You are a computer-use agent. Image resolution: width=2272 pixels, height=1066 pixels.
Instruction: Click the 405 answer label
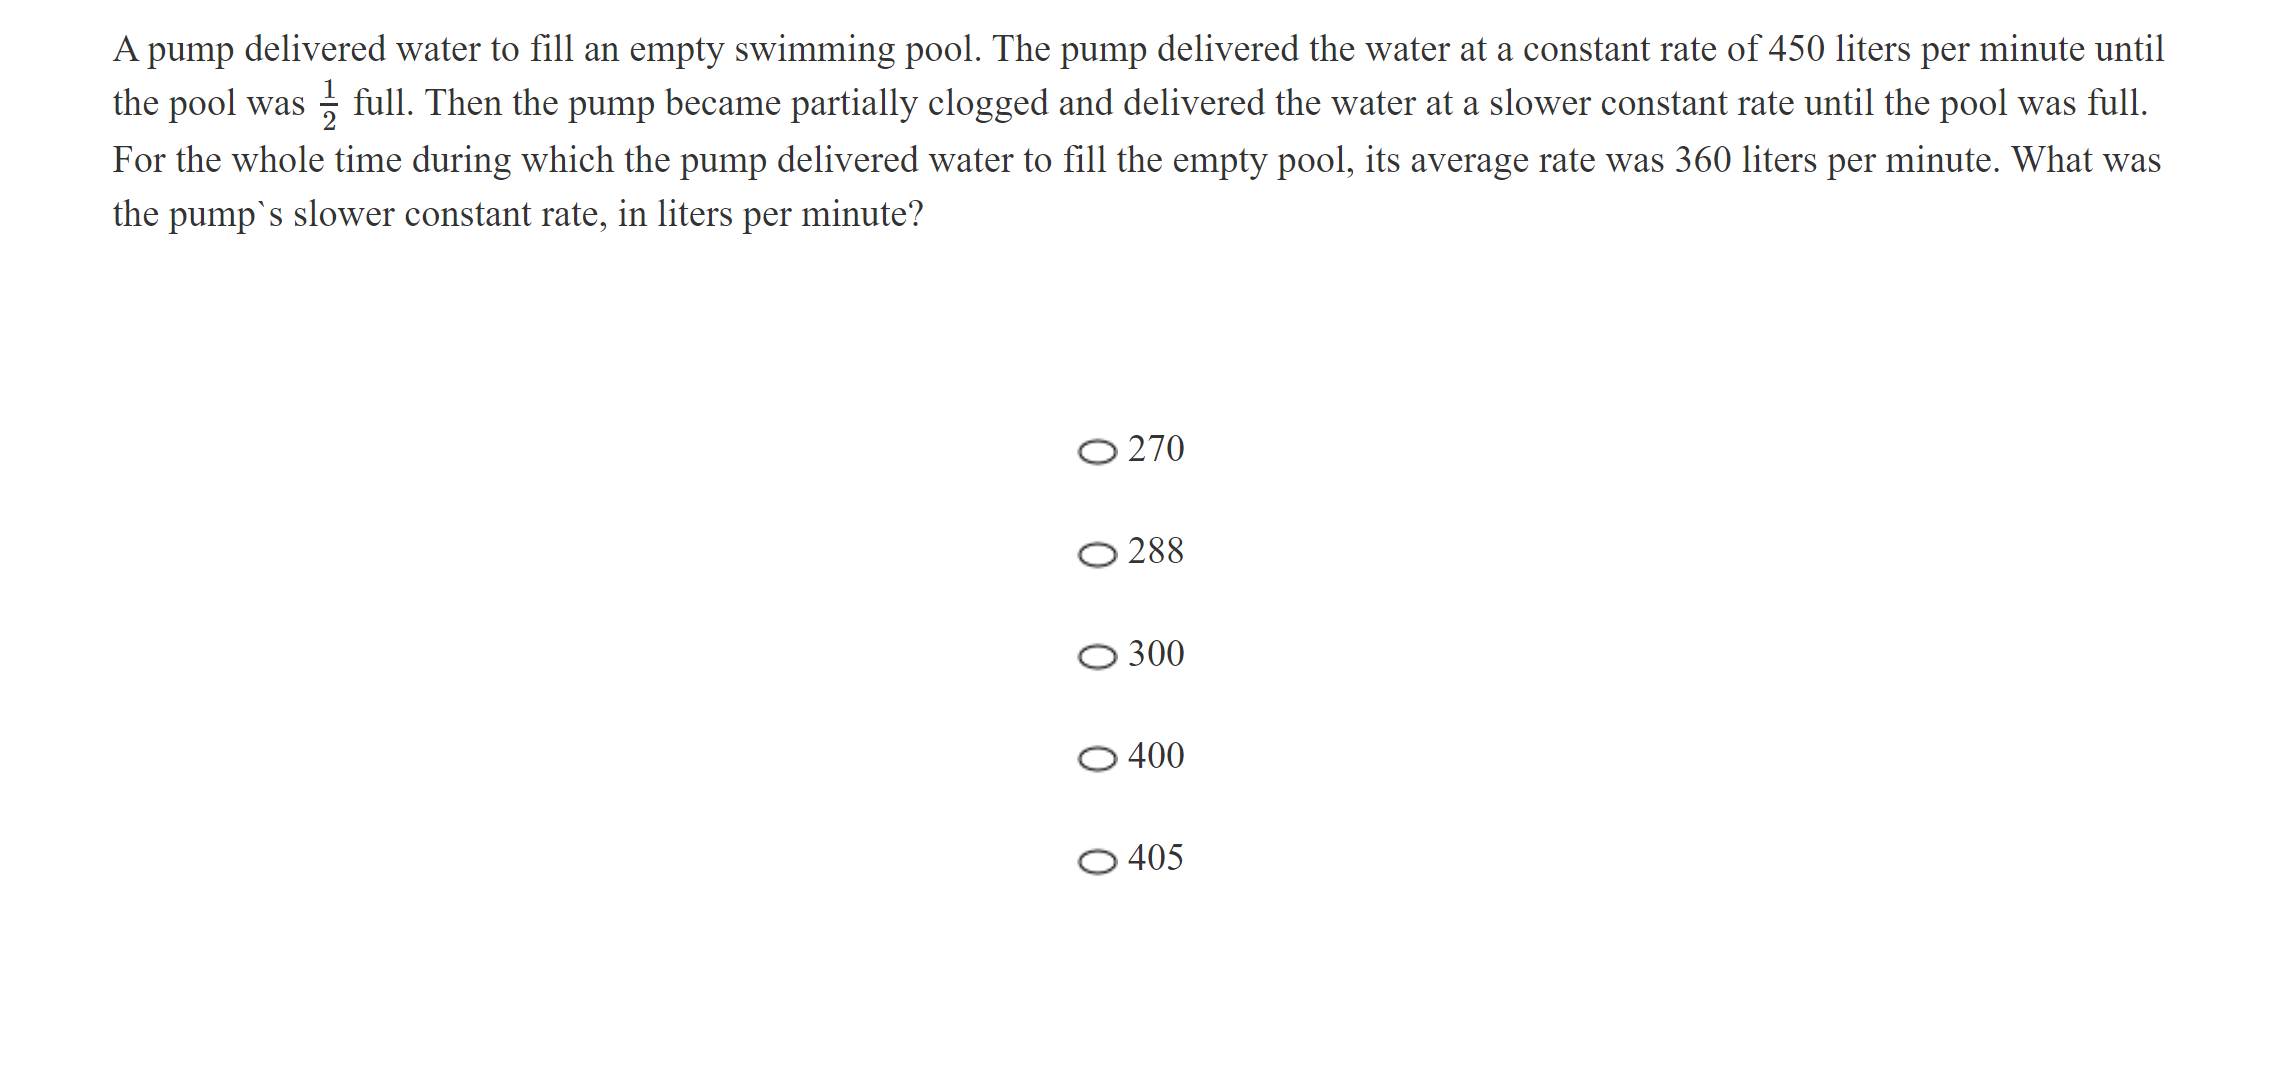click(x=1156, y=858)
